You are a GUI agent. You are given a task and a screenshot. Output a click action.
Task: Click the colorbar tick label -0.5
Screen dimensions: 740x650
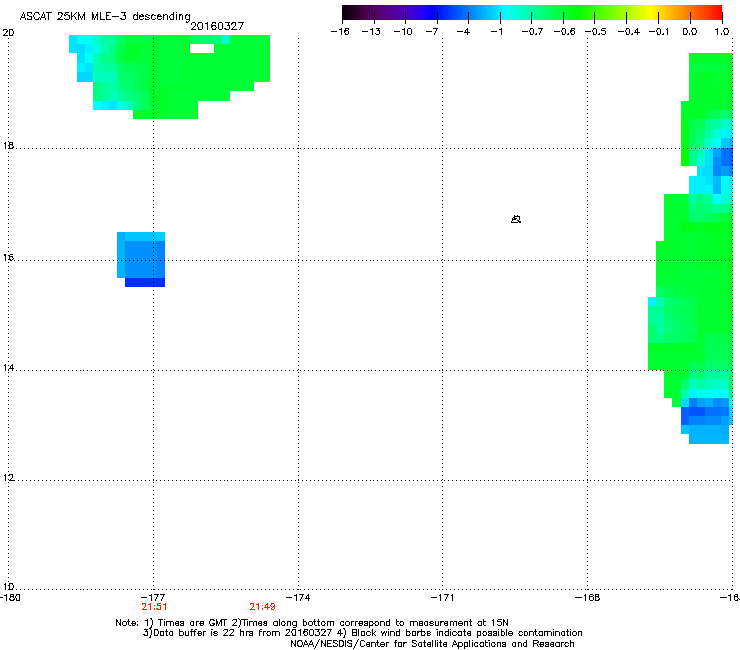pos(596,32)
